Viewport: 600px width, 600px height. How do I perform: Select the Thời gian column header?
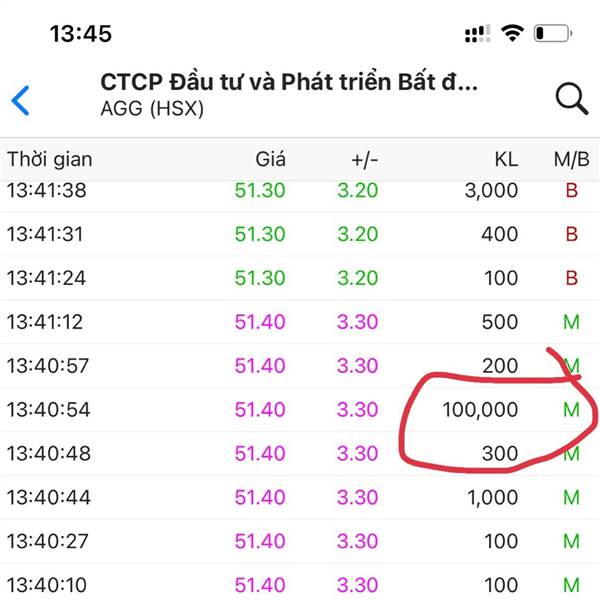pyautogui.click(x=50, y=160)
